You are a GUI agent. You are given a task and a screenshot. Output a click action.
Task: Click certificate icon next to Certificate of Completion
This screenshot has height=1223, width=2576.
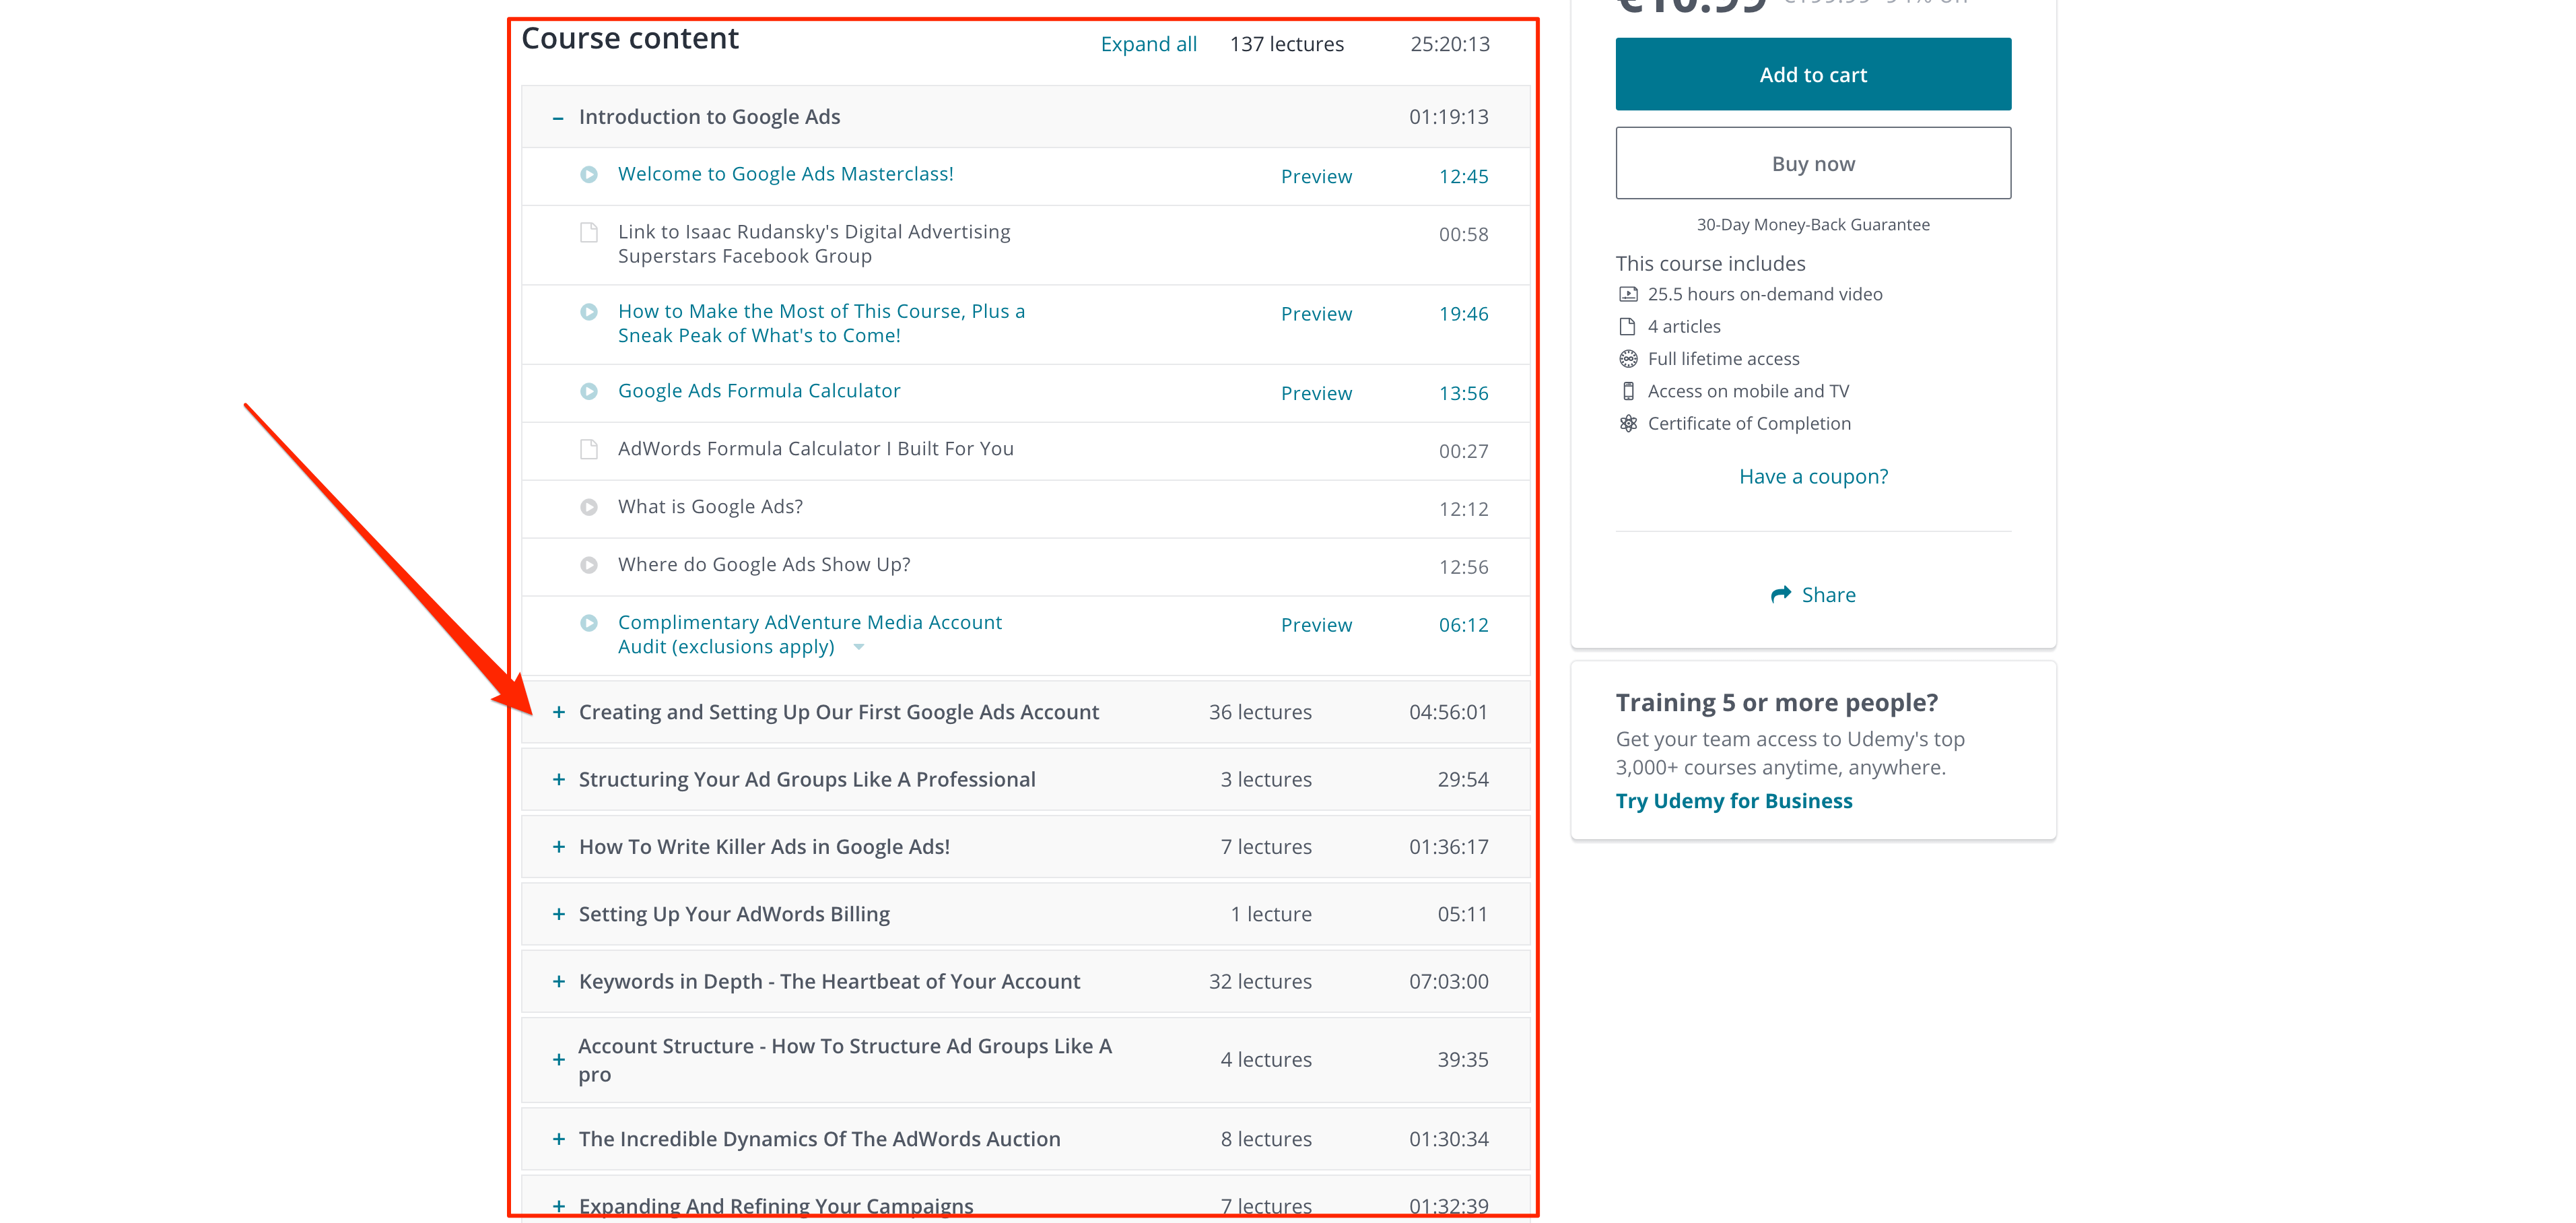tap(1628, 423)
